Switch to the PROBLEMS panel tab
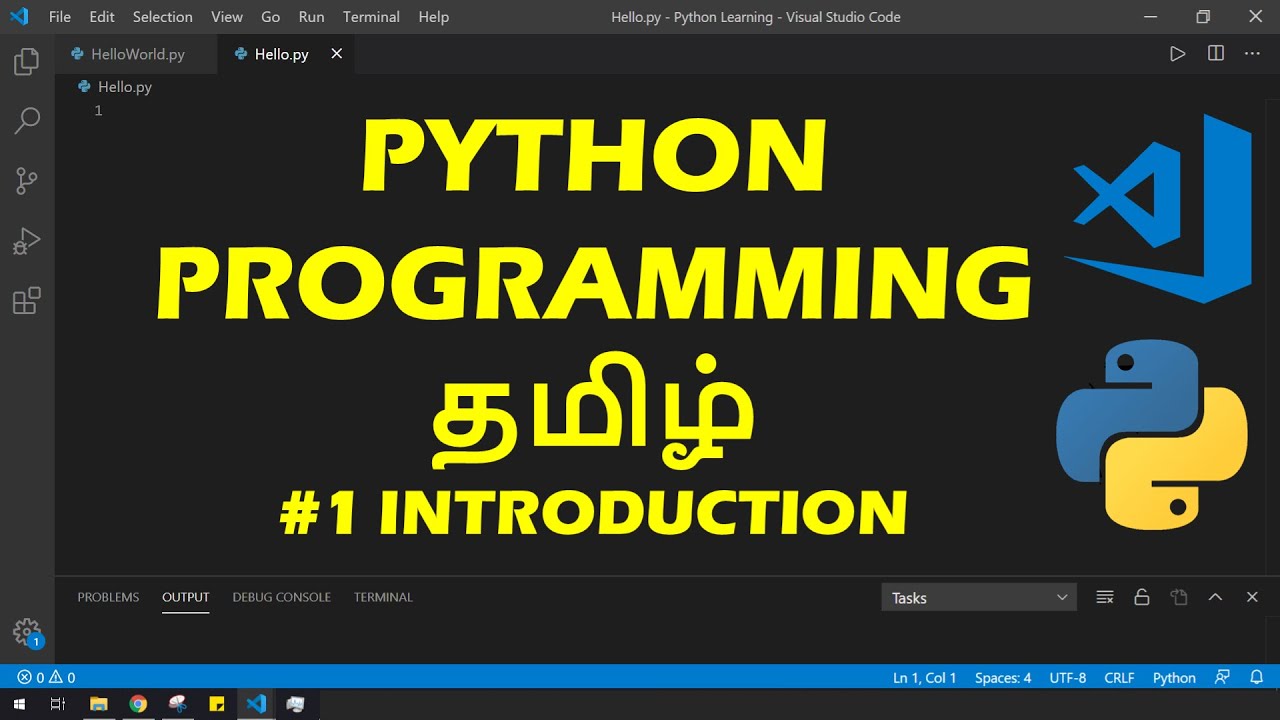The image size is (1280, 720). (x=108, y=597)
